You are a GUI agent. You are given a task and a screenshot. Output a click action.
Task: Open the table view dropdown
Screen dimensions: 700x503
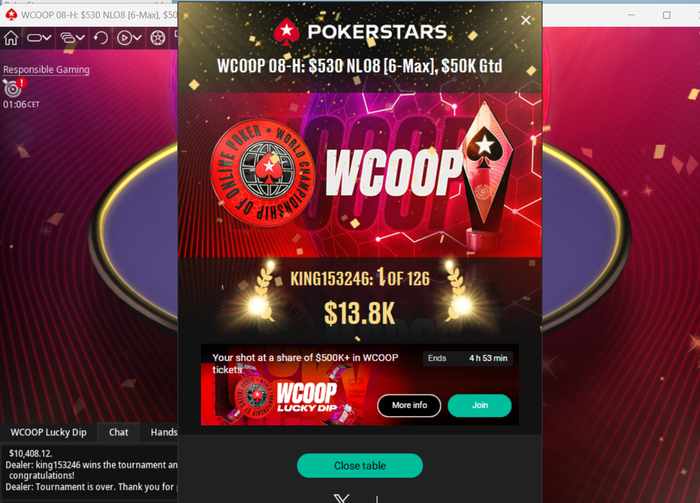39,38
